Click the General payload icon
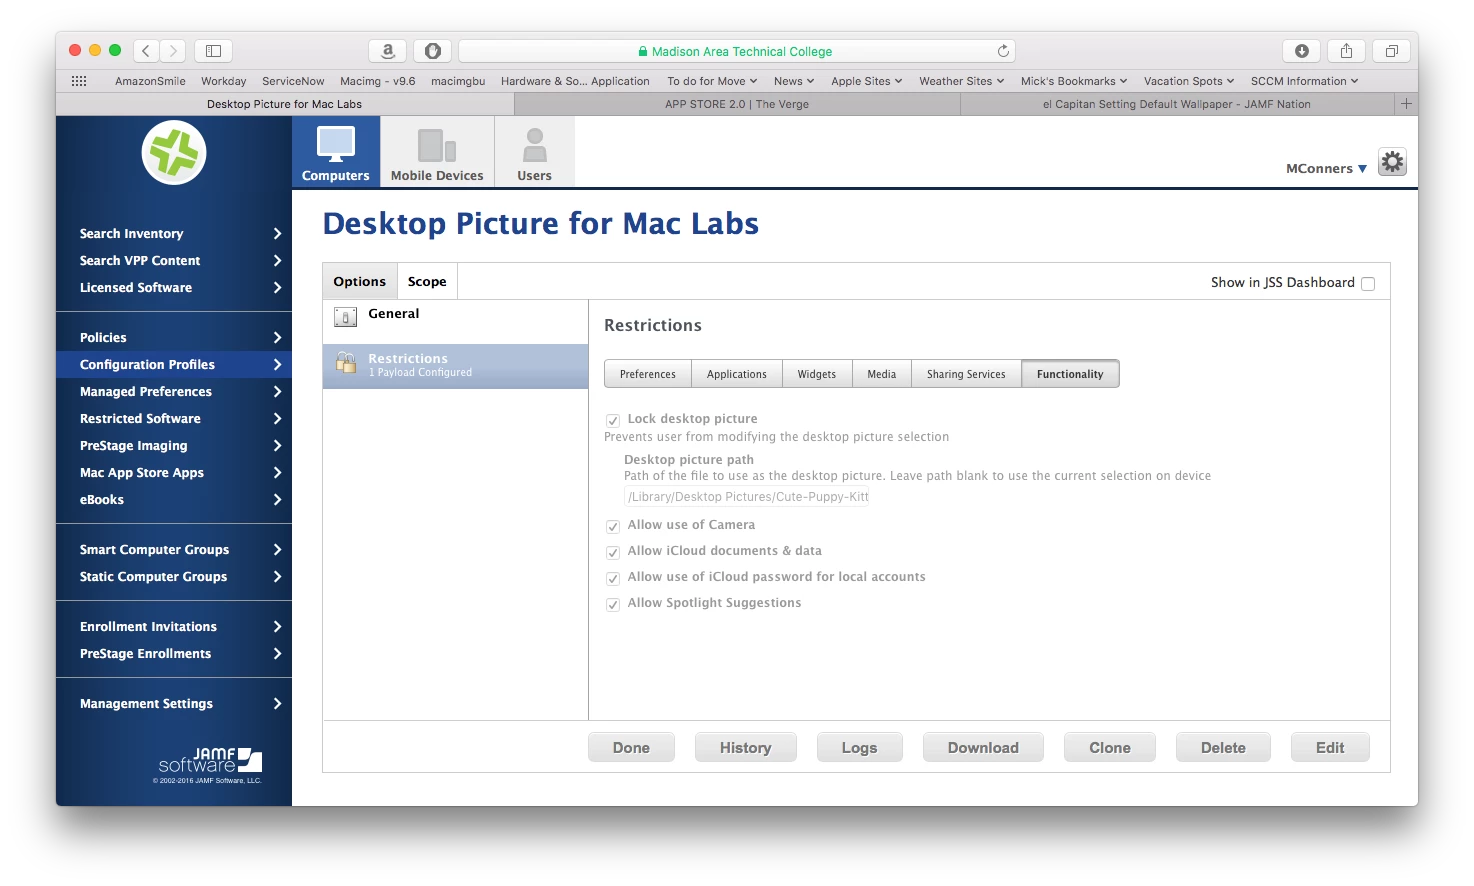The height and width of the screenshot is (886, 1474). pyautogui.click(x=345, y=317)
